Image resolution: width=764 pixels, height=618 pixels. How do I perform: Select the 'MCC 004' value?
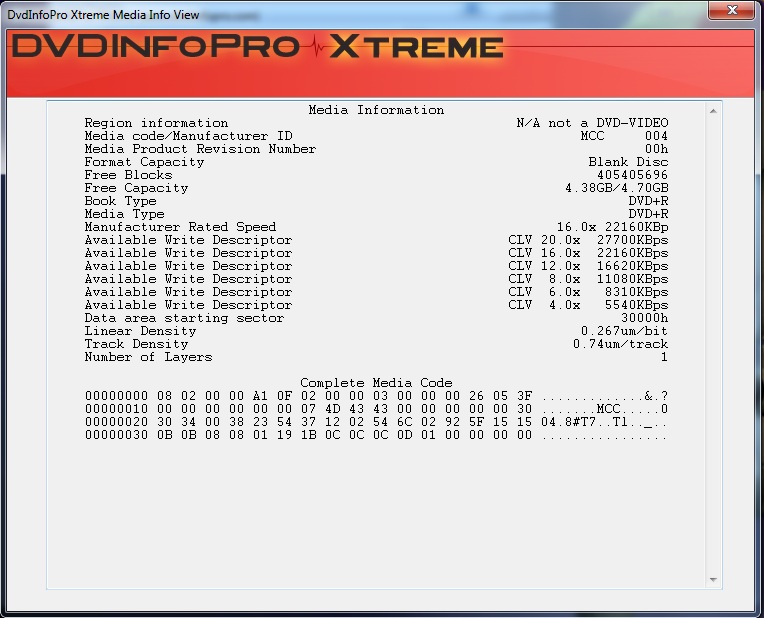(624, 136)
